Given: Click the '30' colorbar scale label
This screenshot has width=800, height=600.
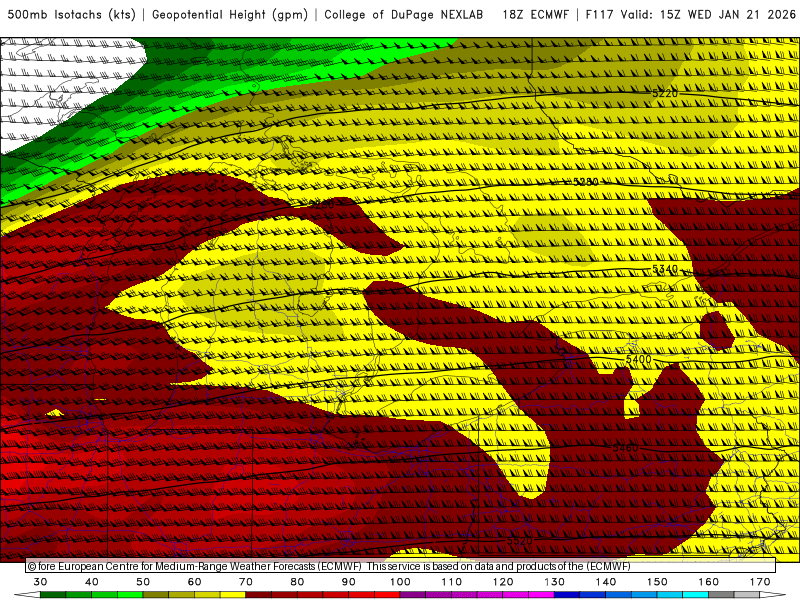Looking at the screenshot, I should (40, 582).
